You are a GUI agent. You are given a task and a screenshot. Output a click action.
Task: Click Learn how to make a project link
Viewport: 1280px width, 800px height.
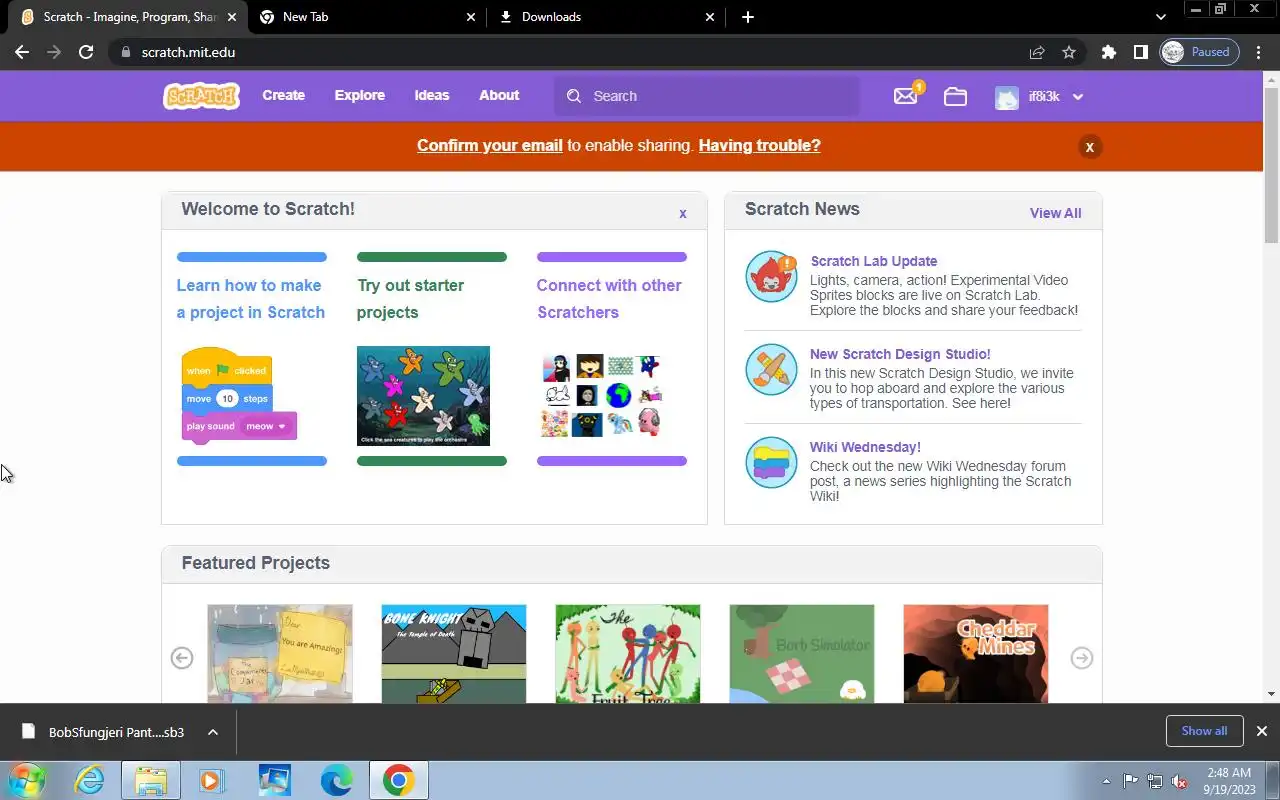tap(251, 299)
